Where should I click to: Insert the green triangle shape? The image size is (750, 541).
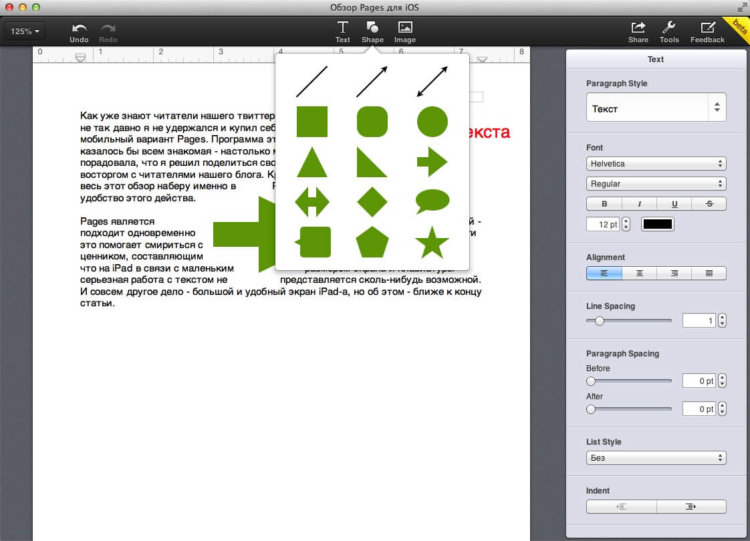point(312,162)
